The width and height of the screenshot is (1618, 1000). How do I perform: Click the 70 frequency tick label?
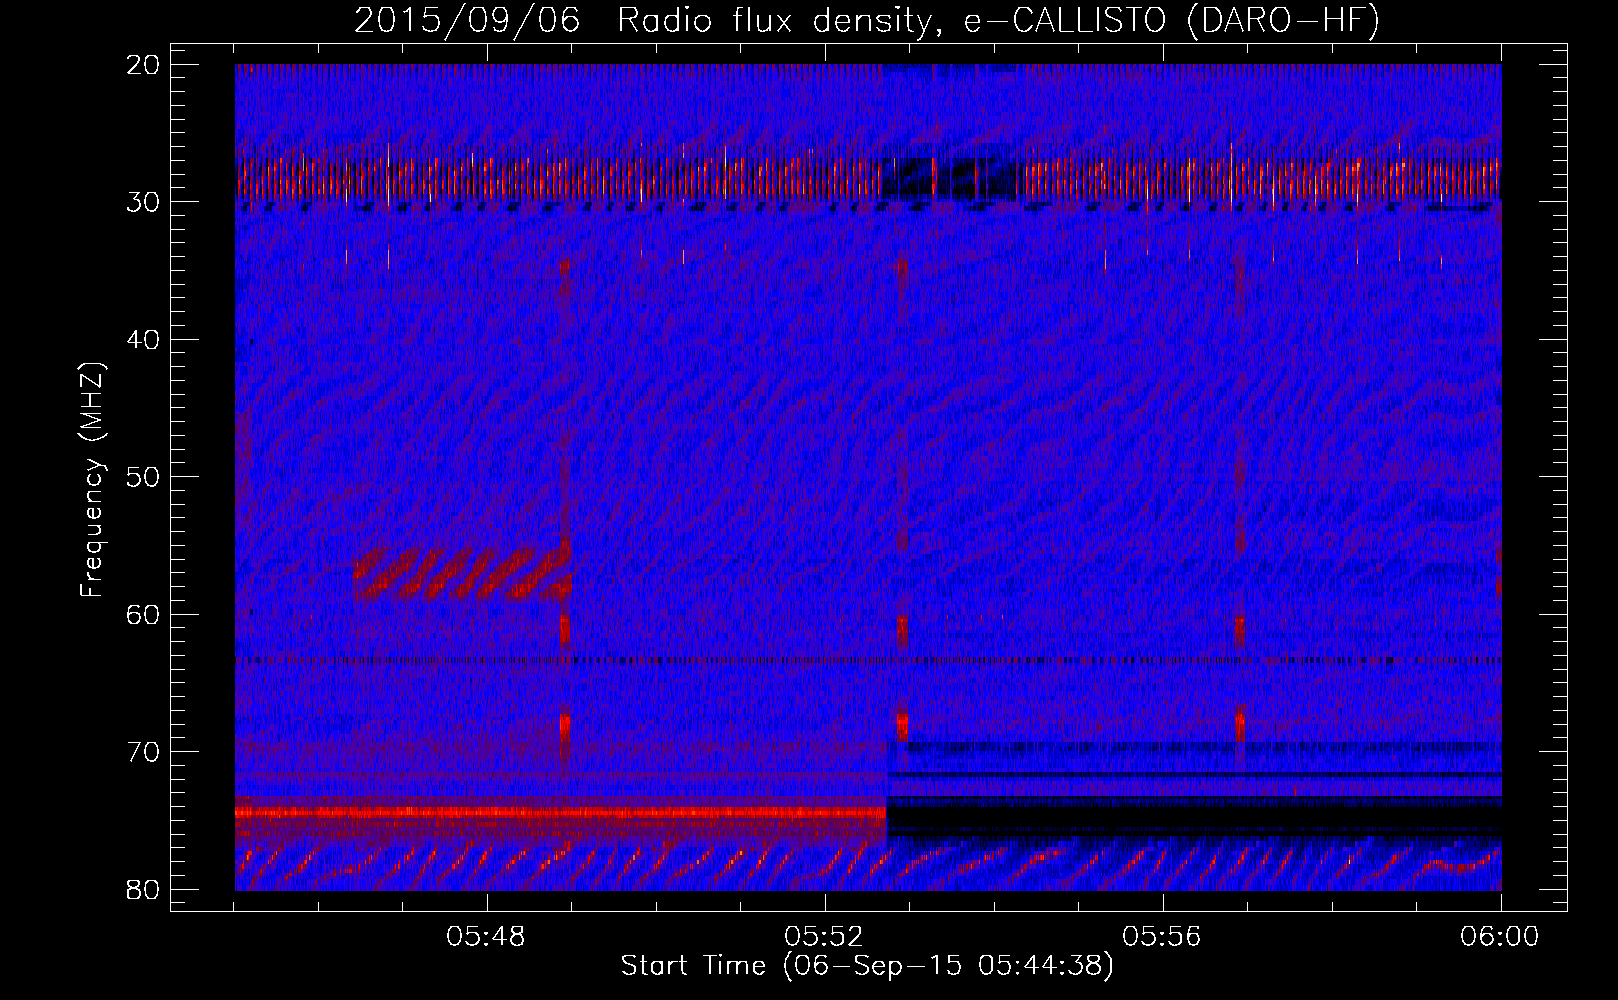[x=144, y=752]
